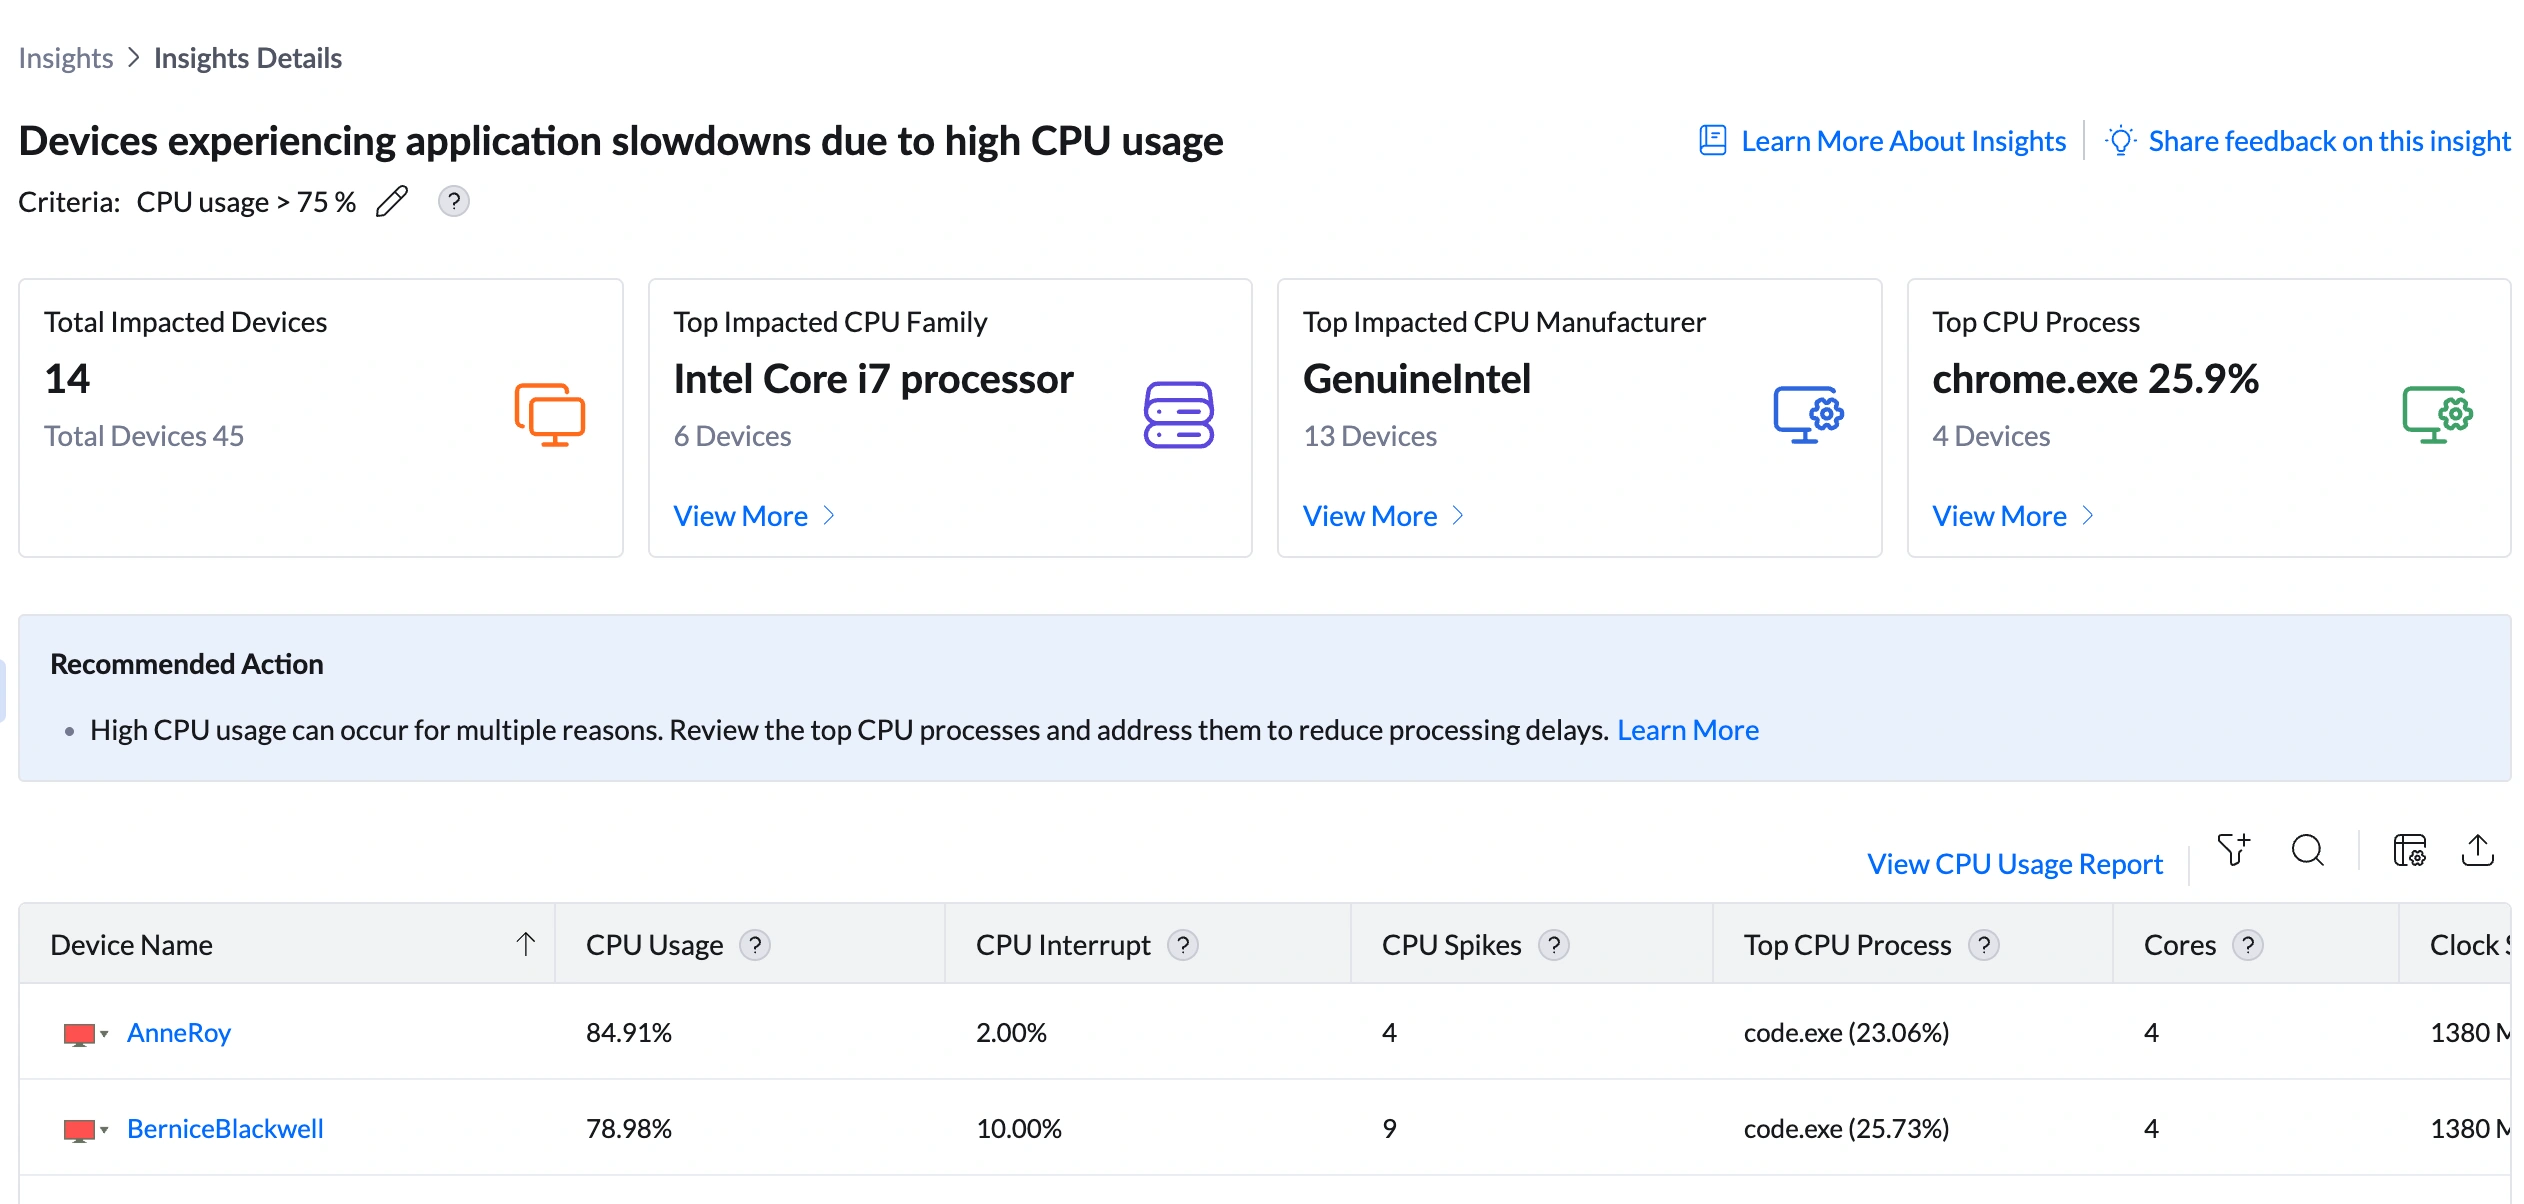
Task: Edit the CPU usage criteria pencil icon
Action: point(392,202)
